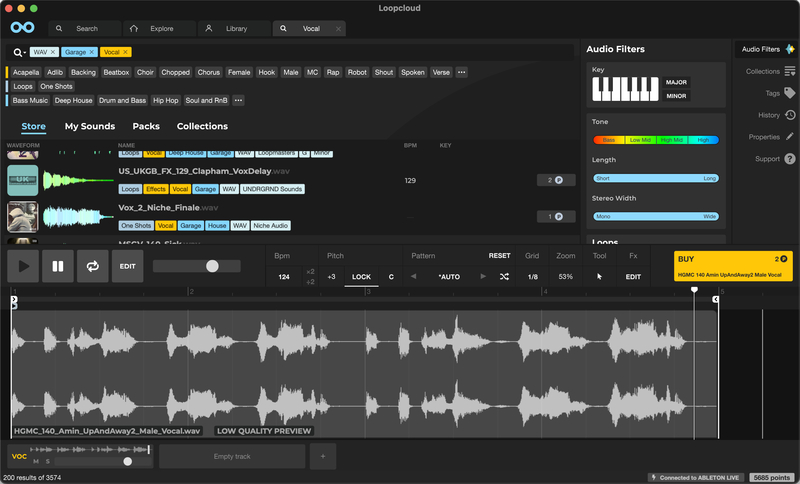Screen dimensions: 800x484
Task: Expand more genre tags after Soul and RnB
Action: tap(238, 101)
